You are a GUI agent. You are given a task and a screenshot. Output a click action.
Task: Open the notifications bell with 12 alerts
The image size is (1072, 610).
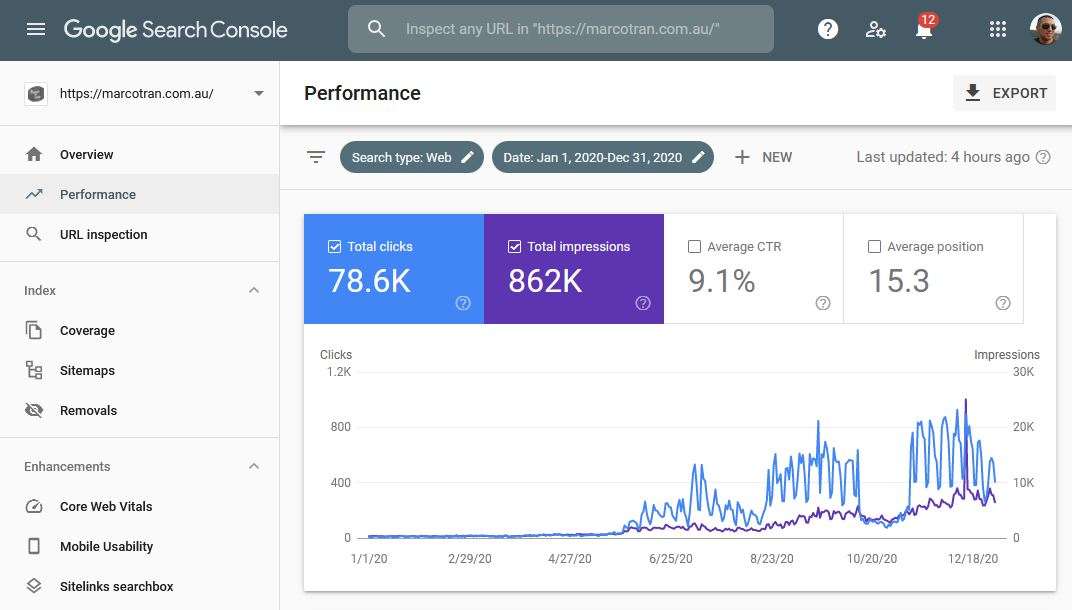coord(924,30)
